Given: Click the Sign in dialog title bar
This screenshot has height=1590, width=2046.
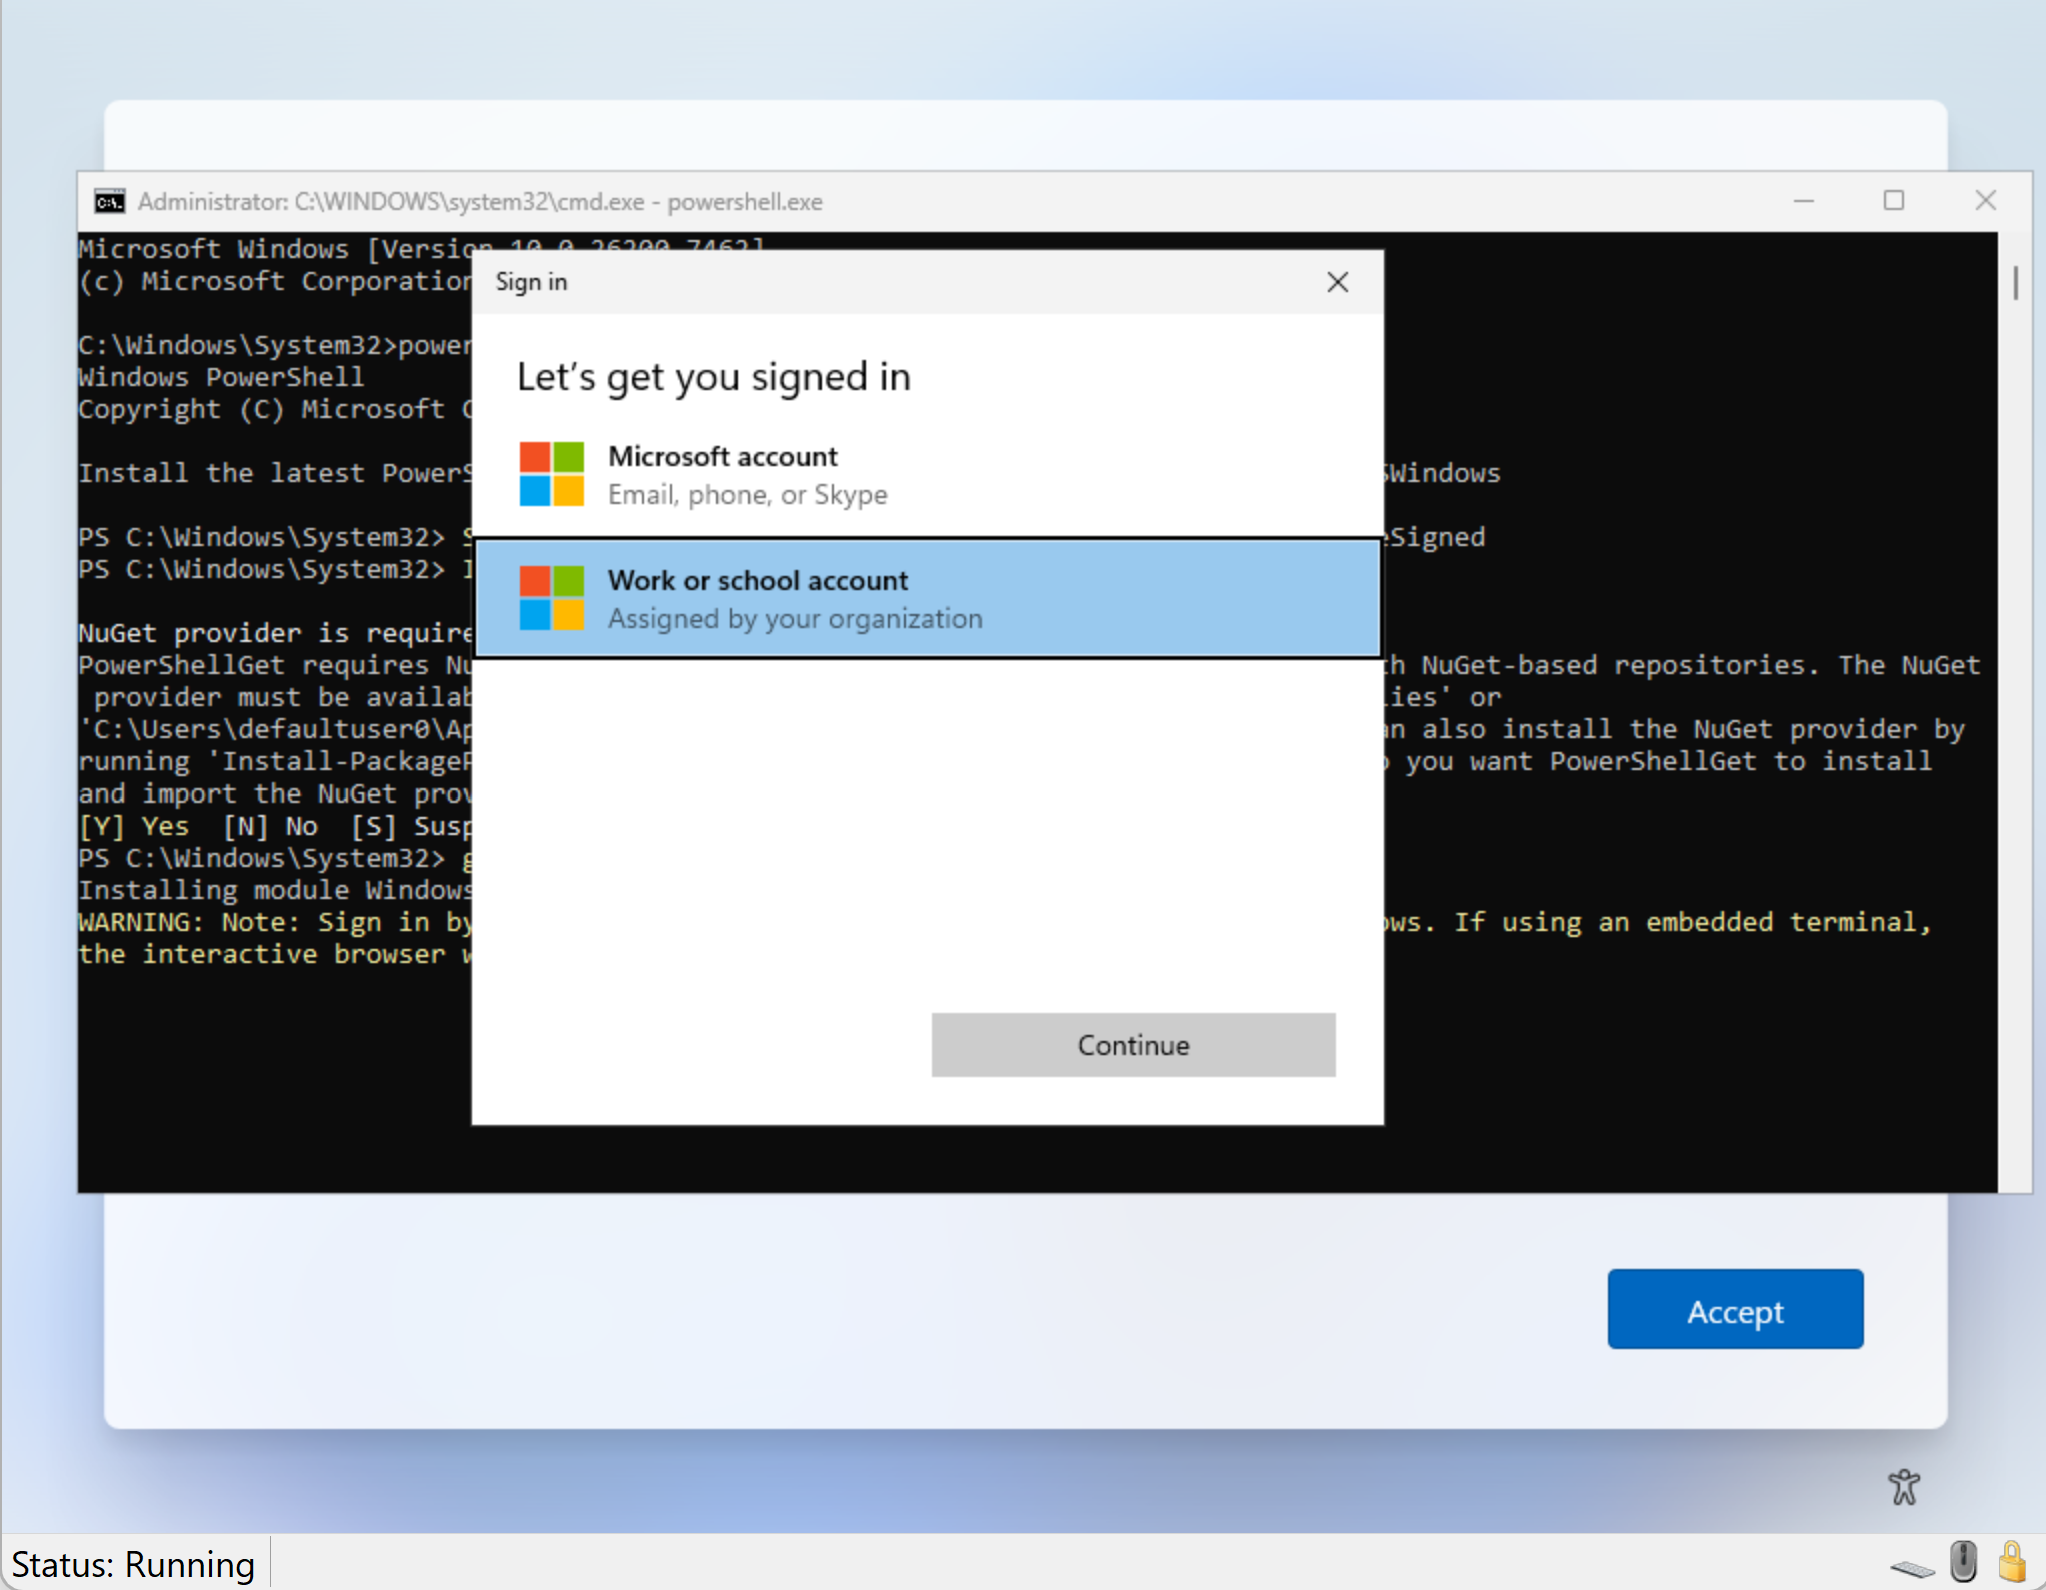Looking at the screenshot, I should click(x=900, y=282).
